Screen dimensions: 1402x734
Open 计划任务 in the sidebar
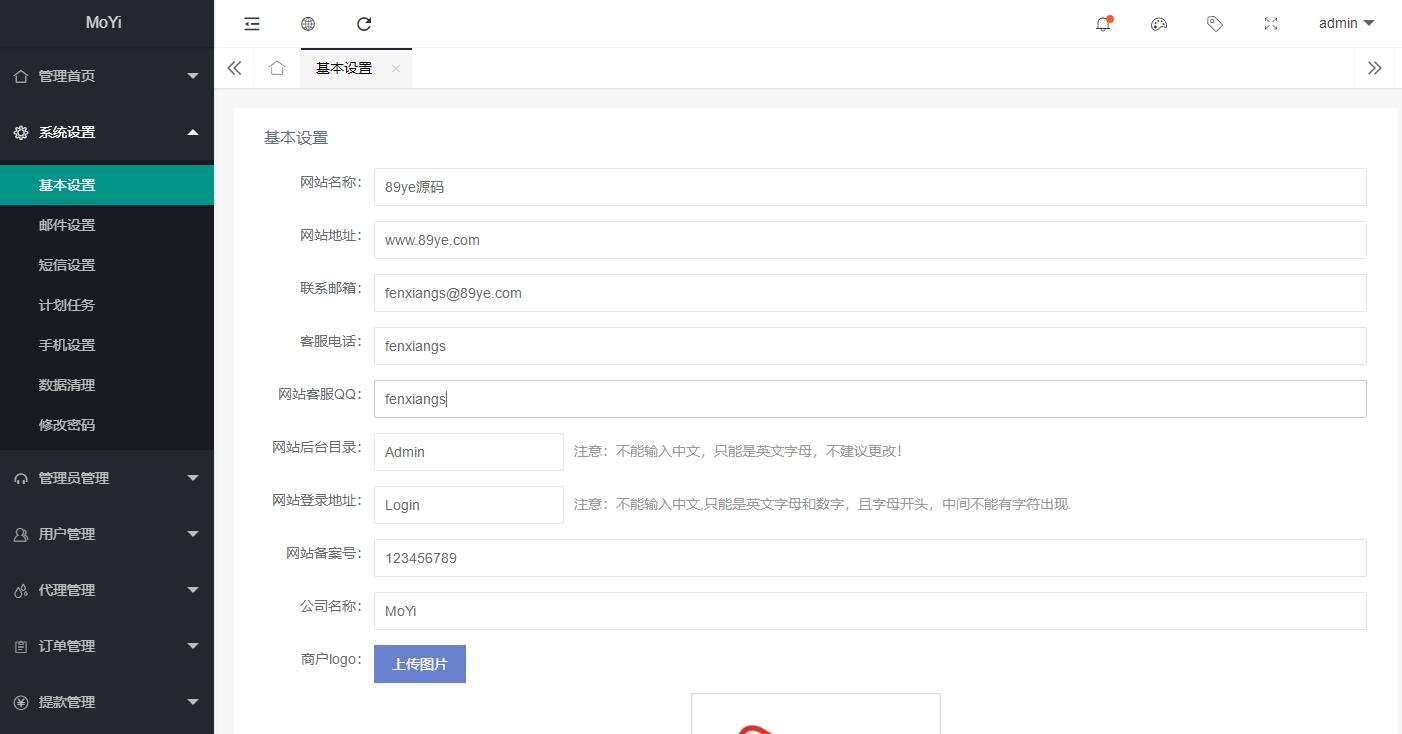click(x=107, y=305)
